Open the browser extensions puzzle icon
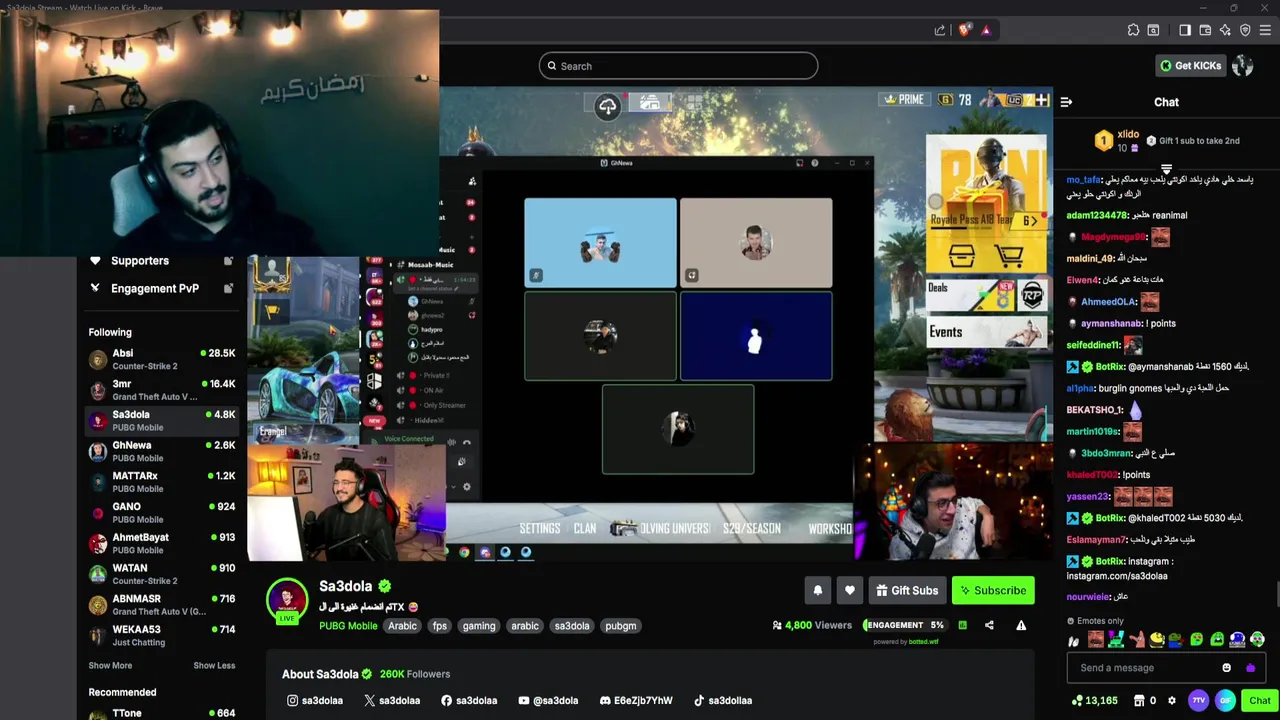Screen dimensions: 1280x720 tap(1133, 30)
